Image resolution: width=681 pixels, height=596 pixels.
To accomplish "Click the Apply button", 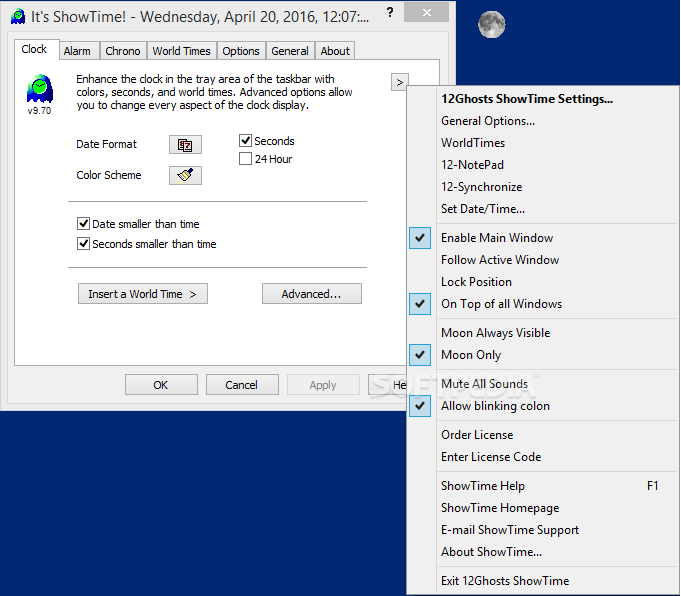I will (x=323, y=385).
